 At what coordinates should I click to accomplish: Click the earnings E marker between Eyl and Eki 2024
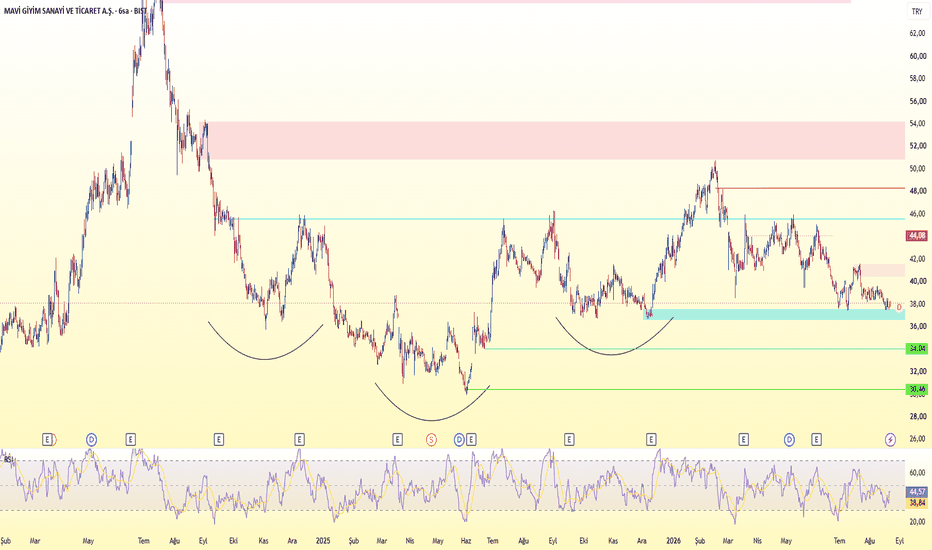coord(219,440)
